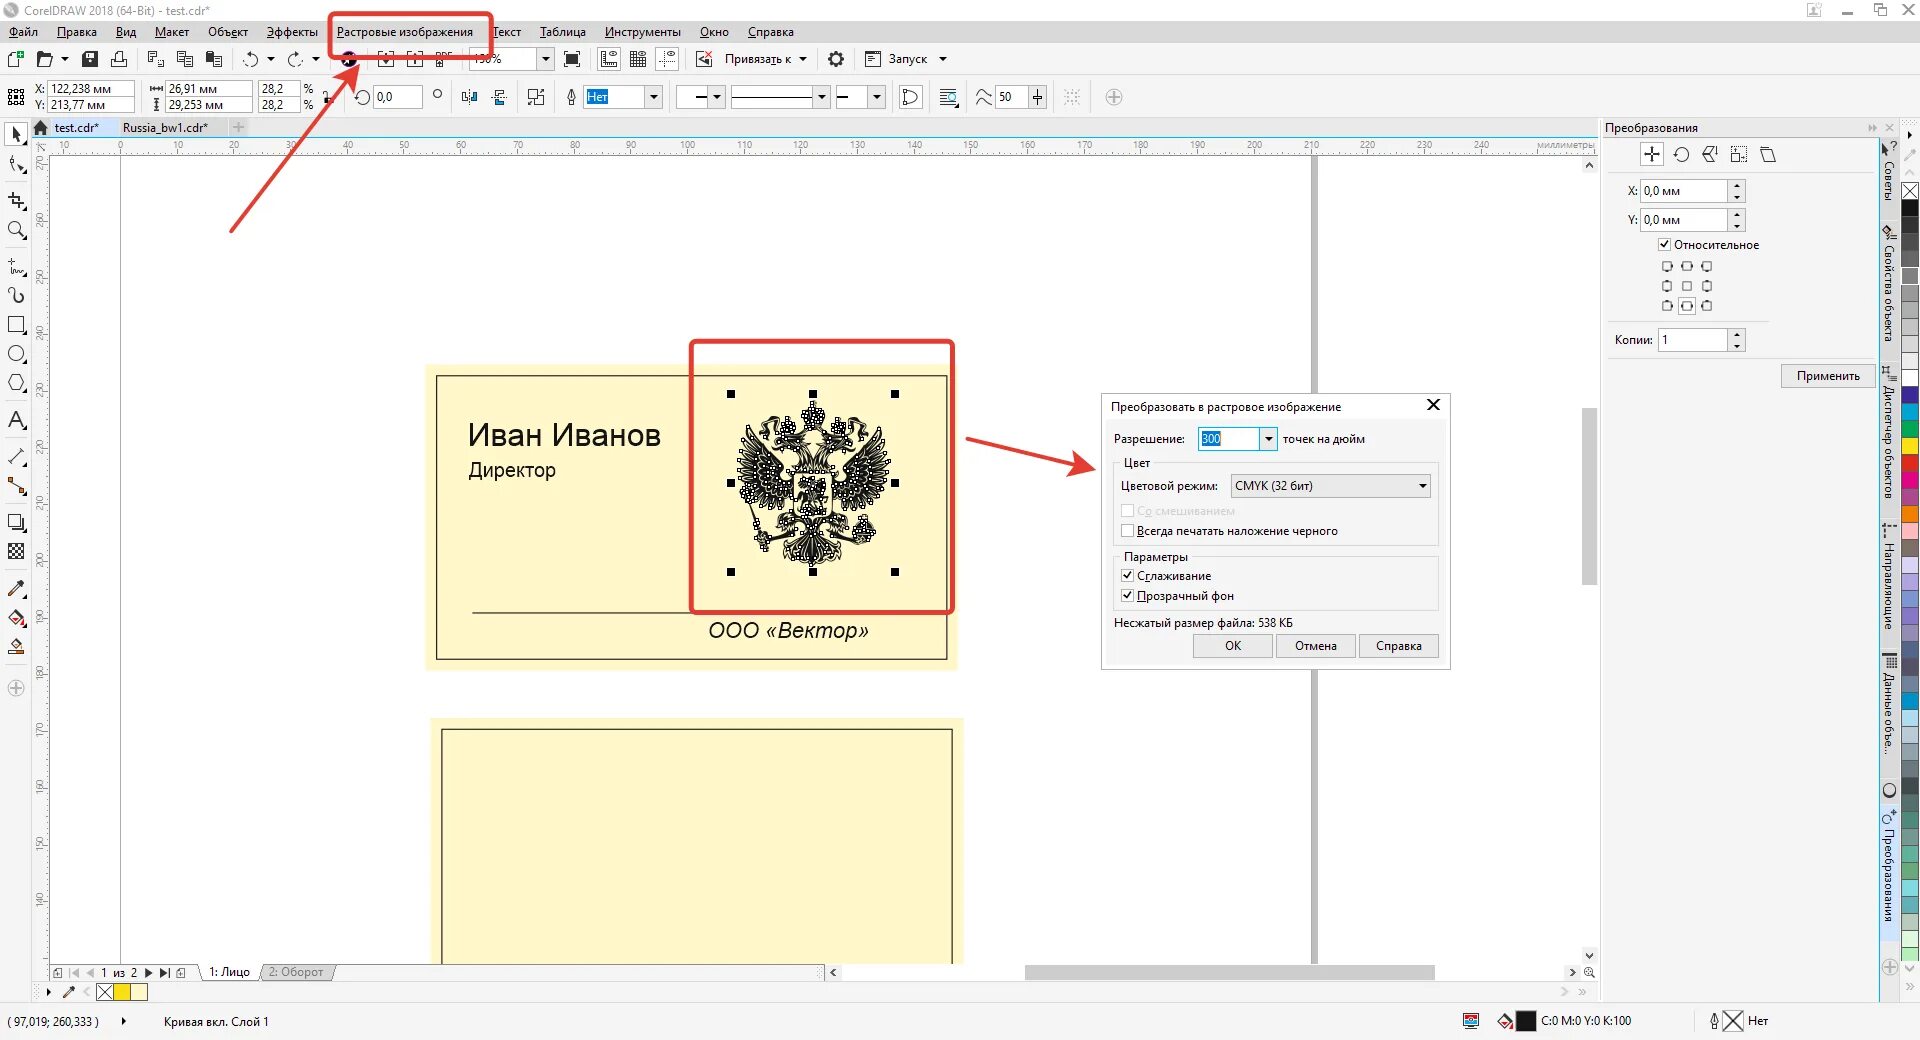Select the Color Eyedropper tool
Viewport: 1920px width, 1040px height.
tap(16, 588)
